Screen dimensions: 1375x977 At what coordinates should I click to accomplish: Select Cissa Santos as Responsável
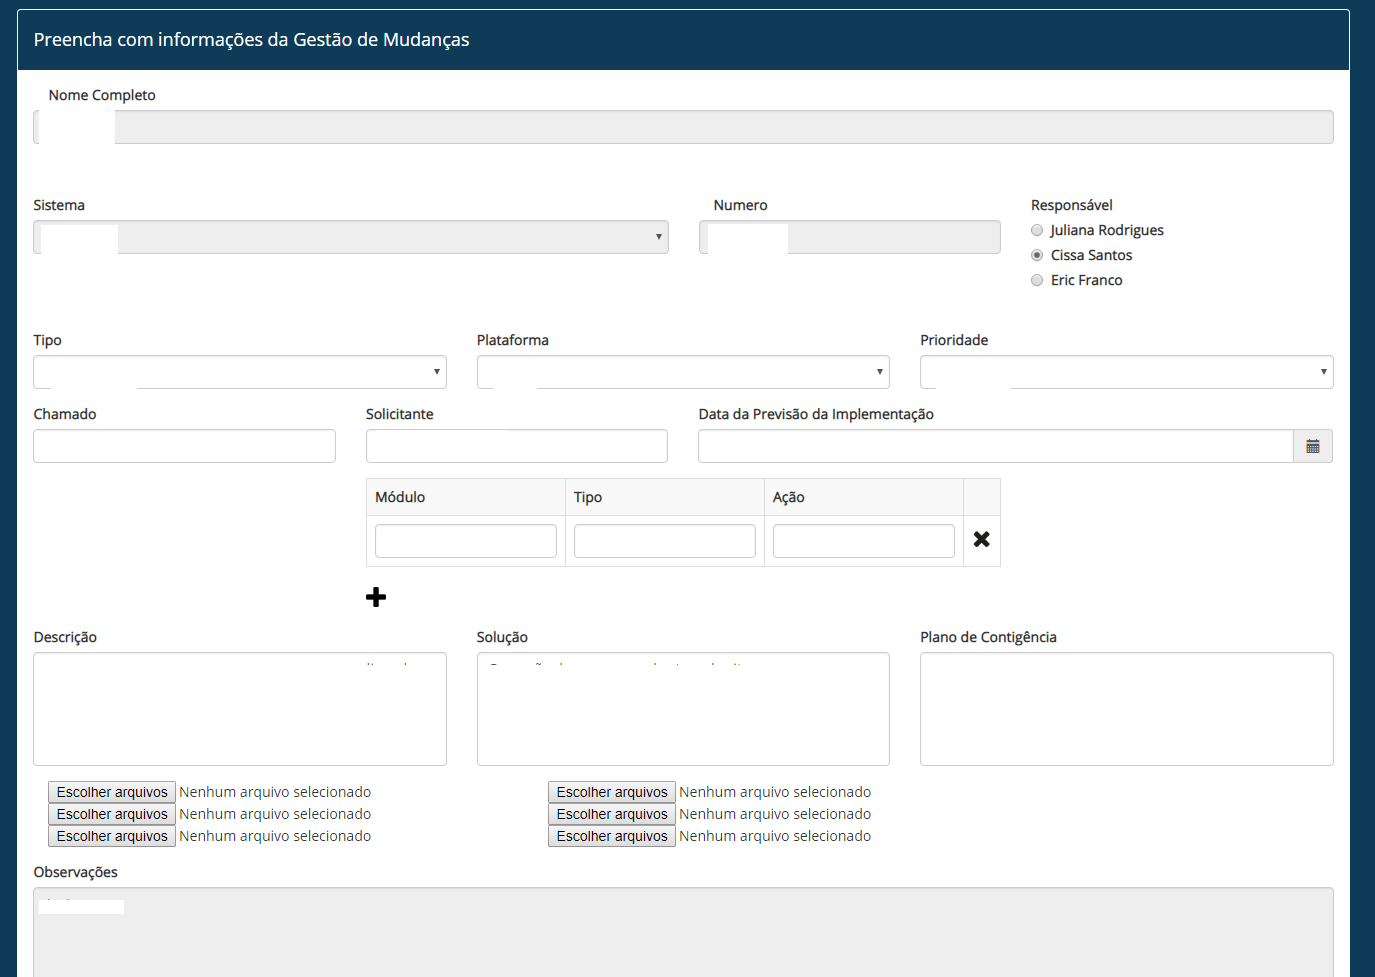[x=1037, y=255]
